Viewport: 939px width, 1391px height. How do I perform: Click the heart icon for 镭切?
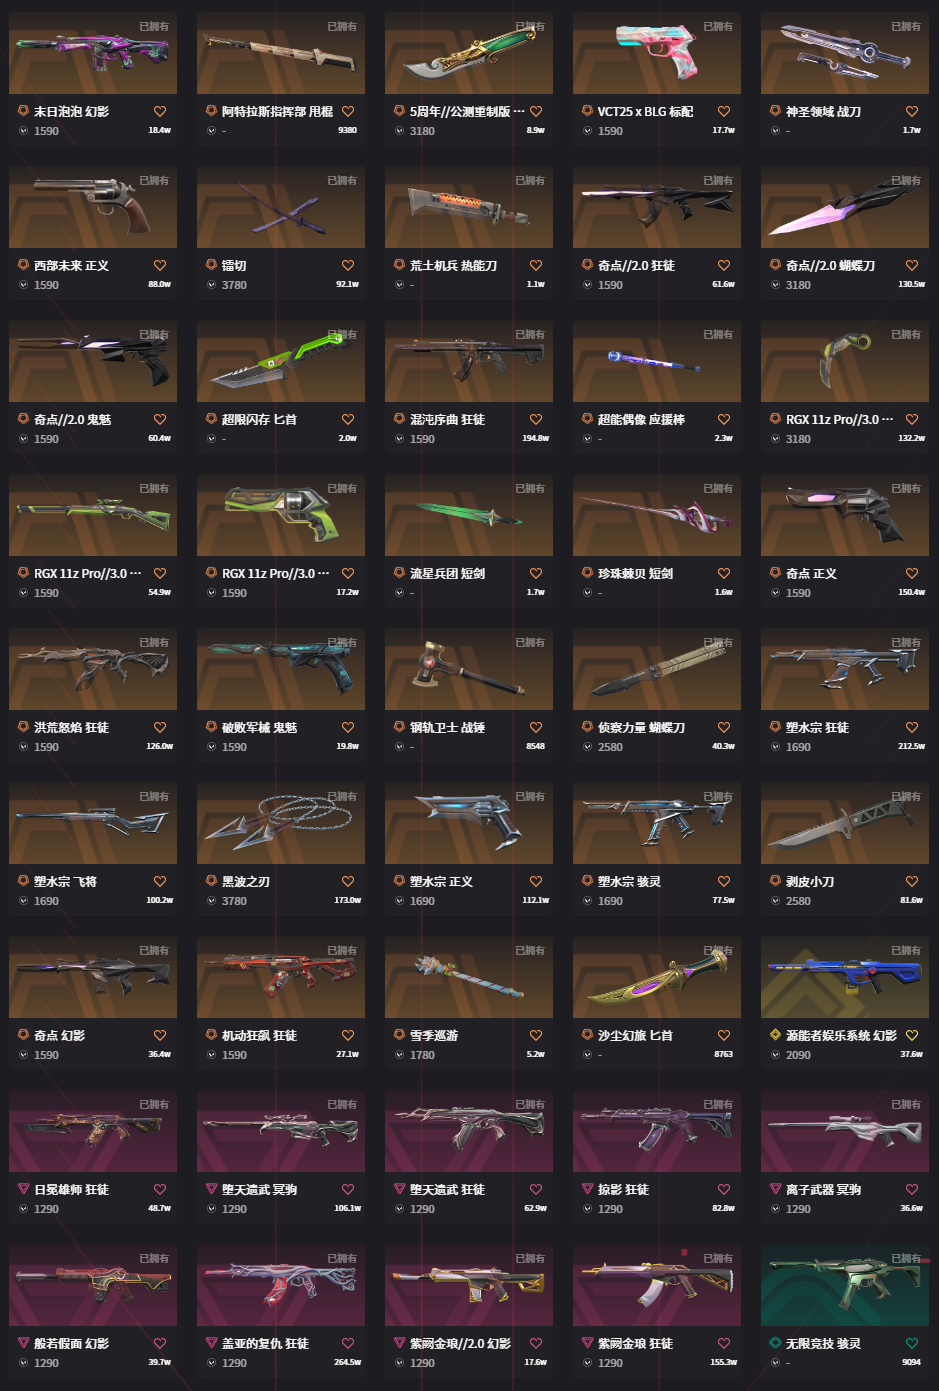[348, 266]
